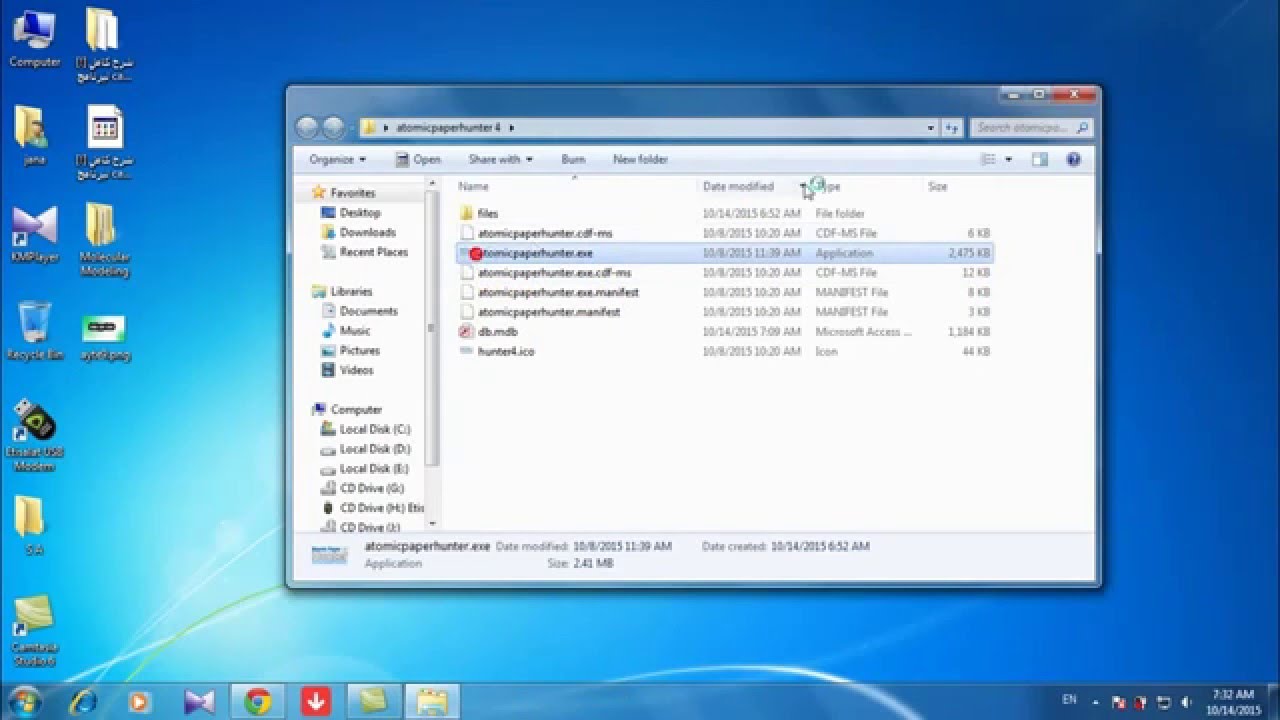Open the Start menu orb
Screen dimensions: 1280x720
(x=23, y=701)
